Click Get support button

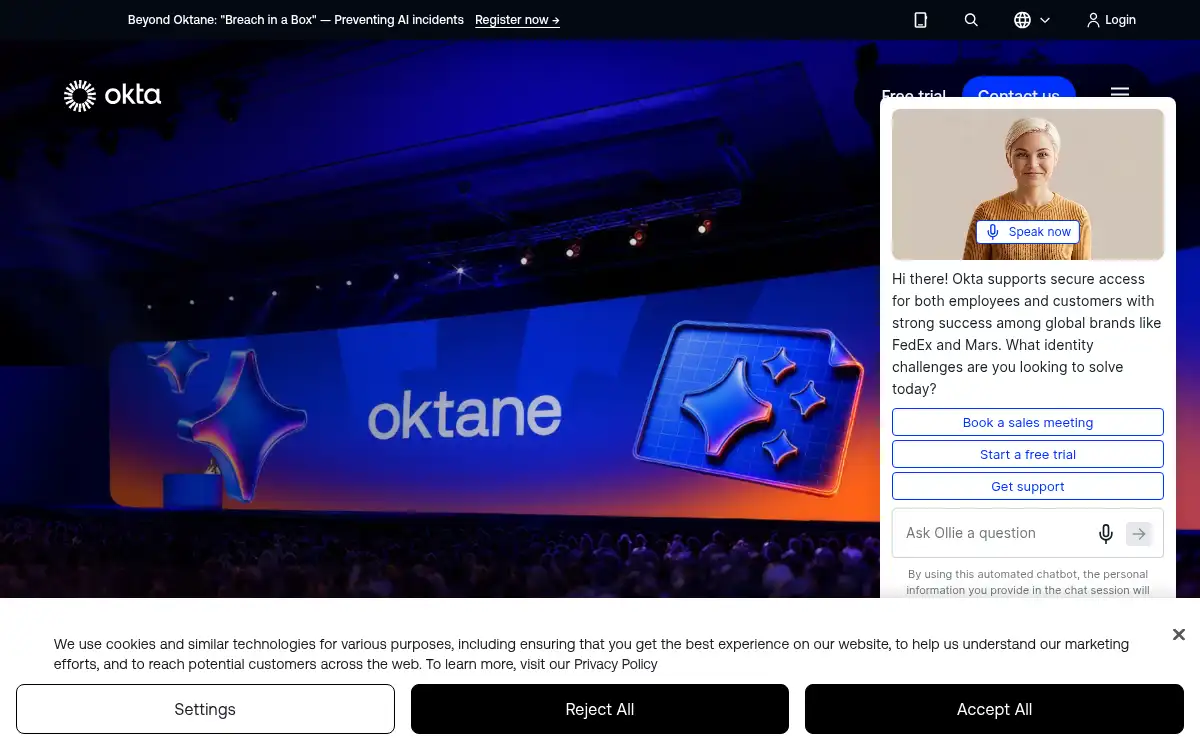tap(1028, 486)
